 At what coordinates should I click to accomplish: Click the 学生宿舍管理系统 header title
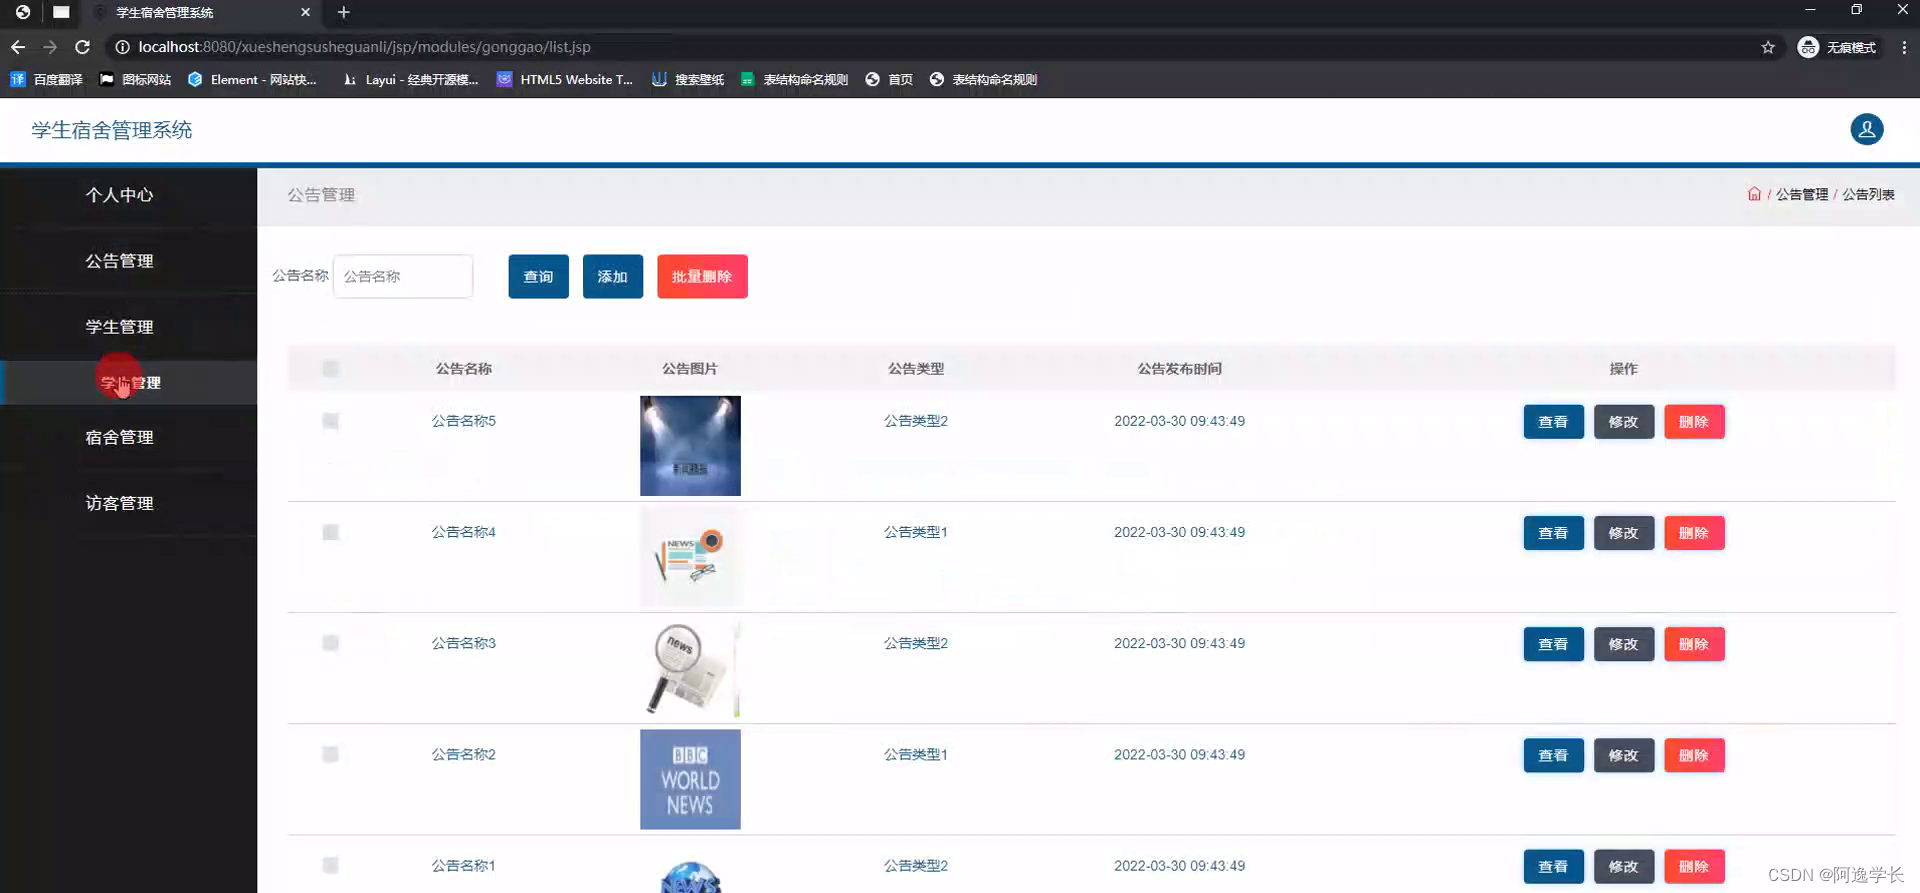pos(112,130)
